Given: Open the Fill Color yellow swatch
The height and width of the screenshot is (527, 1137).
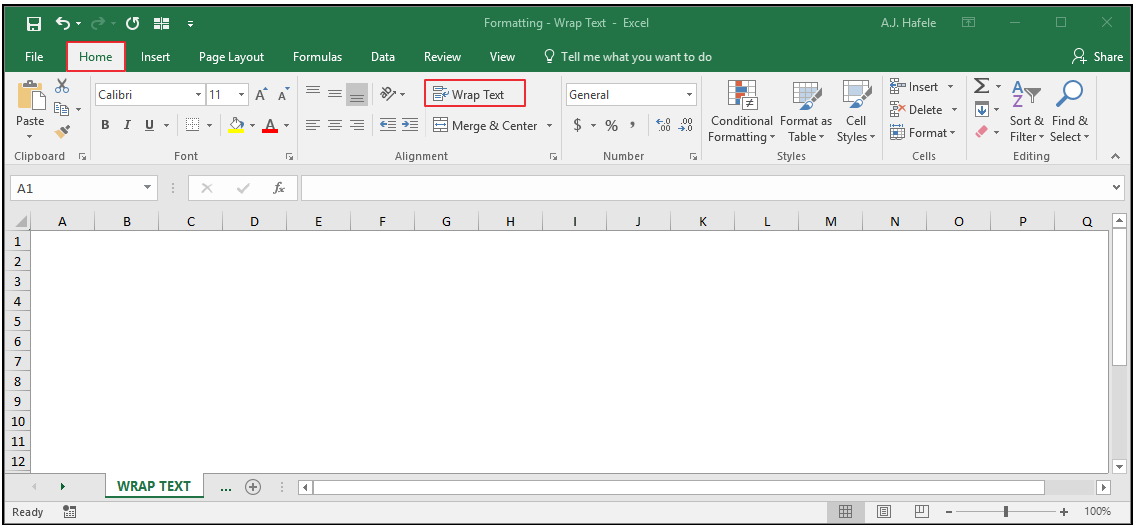Looking at the screenshot, I should point(236,125).
